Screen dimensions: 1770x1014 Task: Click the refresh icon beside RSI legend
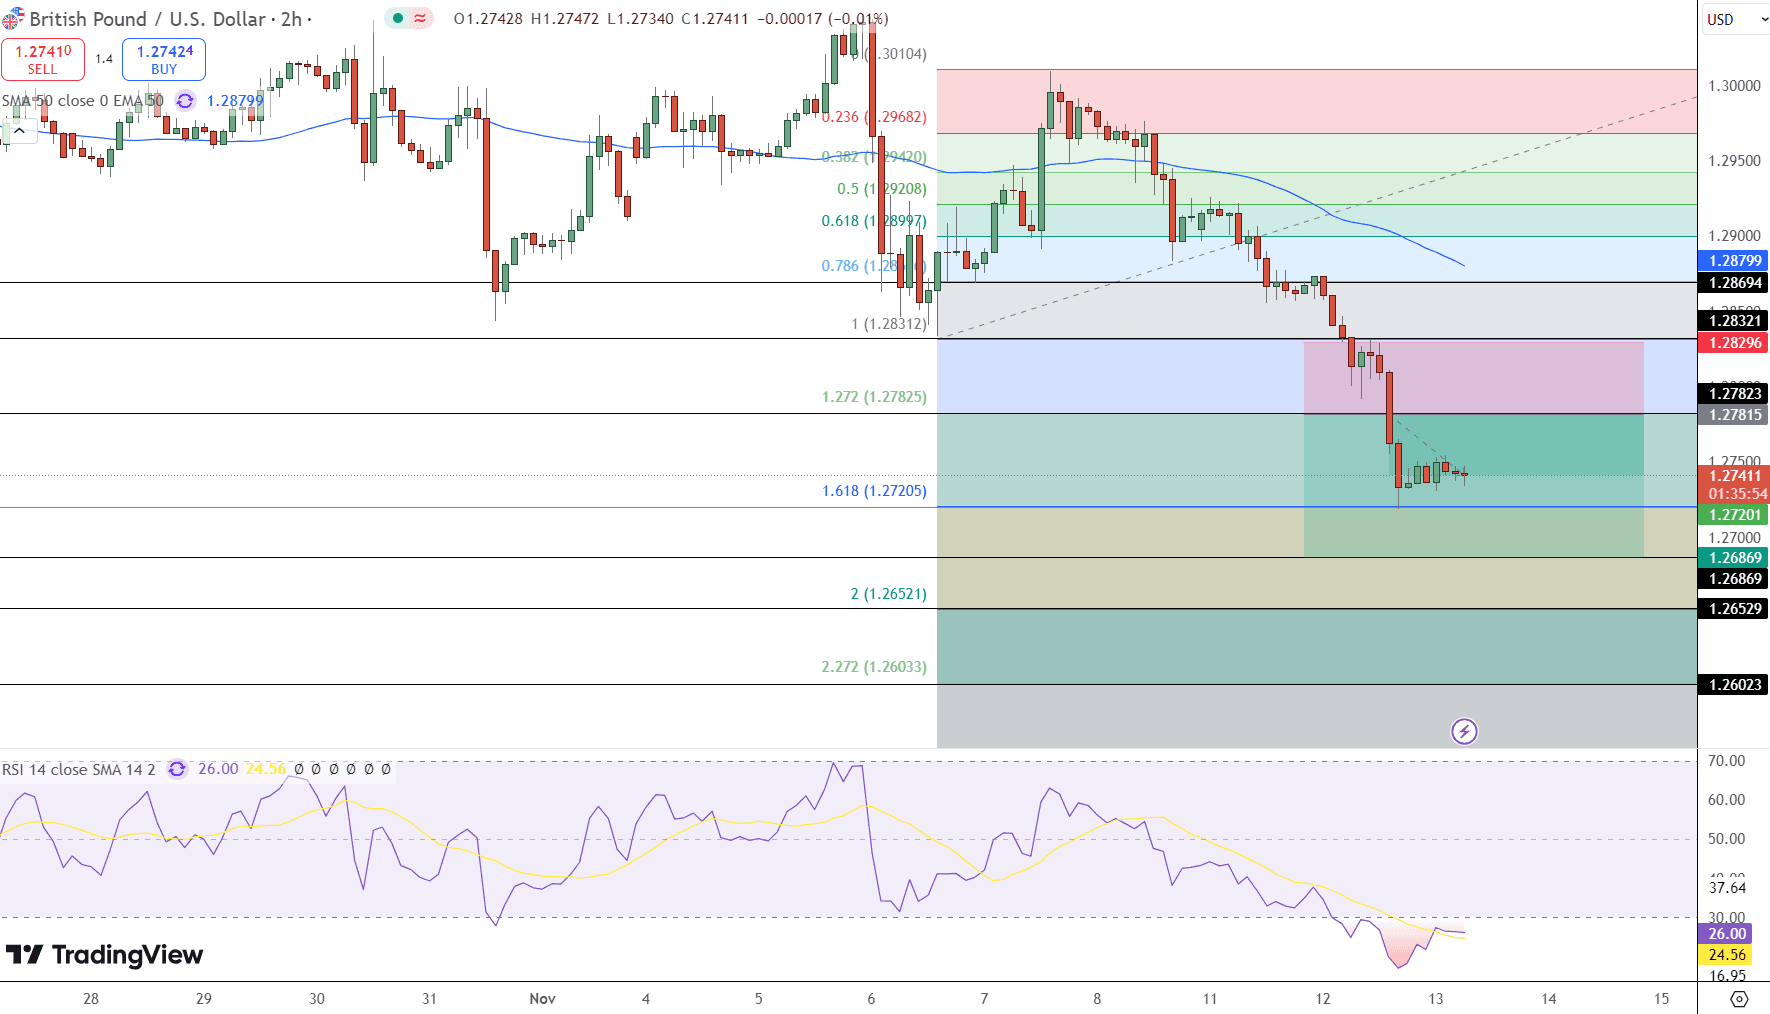(x=177, y=769)
